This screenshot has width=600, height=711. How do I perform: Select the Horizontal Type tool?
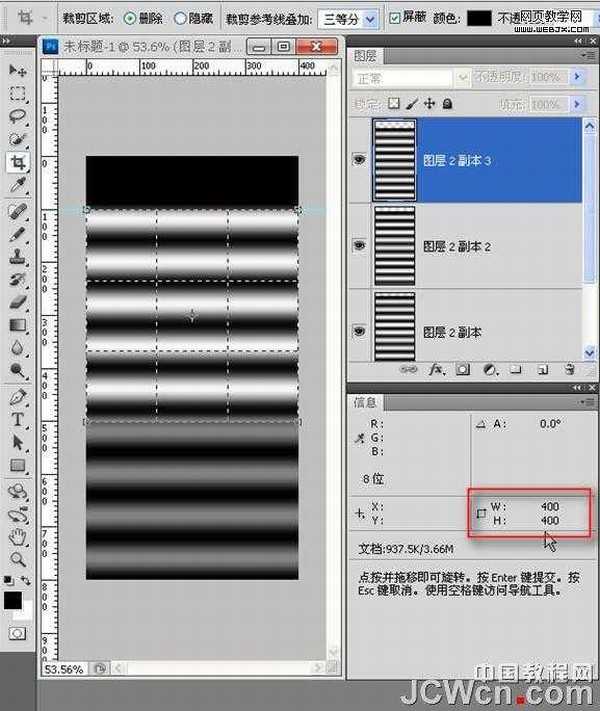(x=18, y=419)
